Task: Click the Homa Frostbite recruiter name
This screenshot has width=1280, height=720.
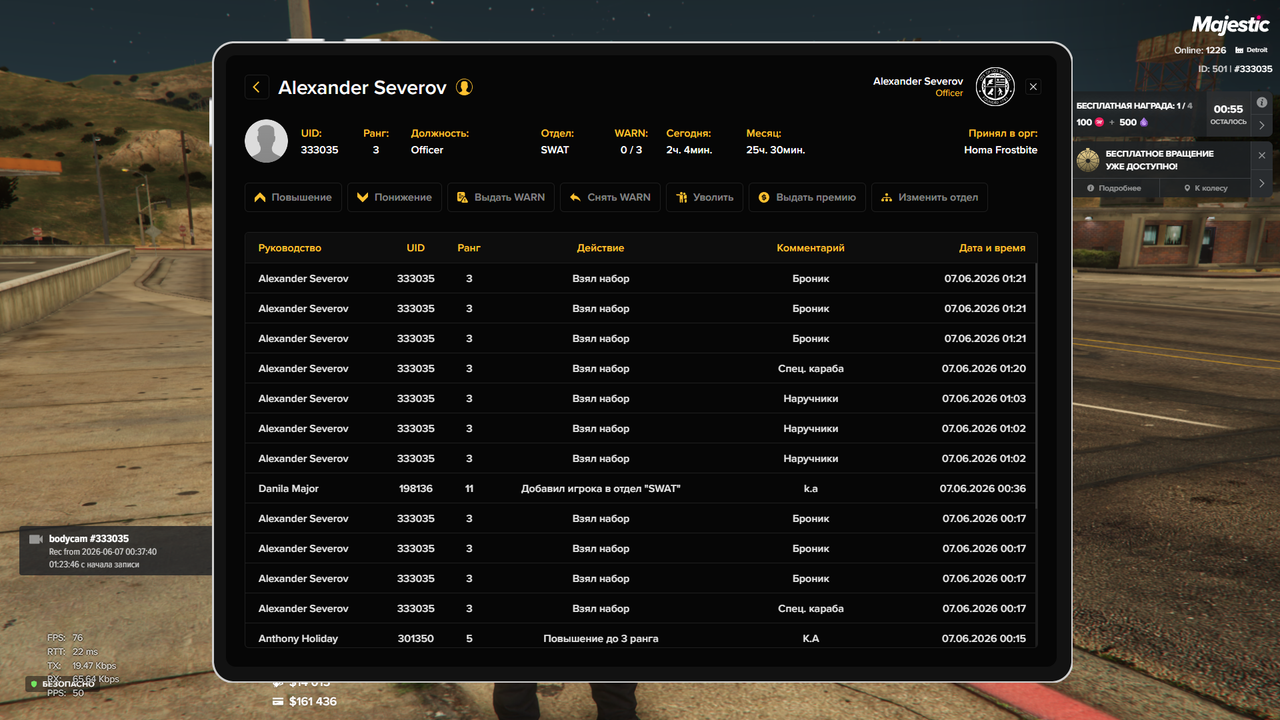Action: point(1001,150)
